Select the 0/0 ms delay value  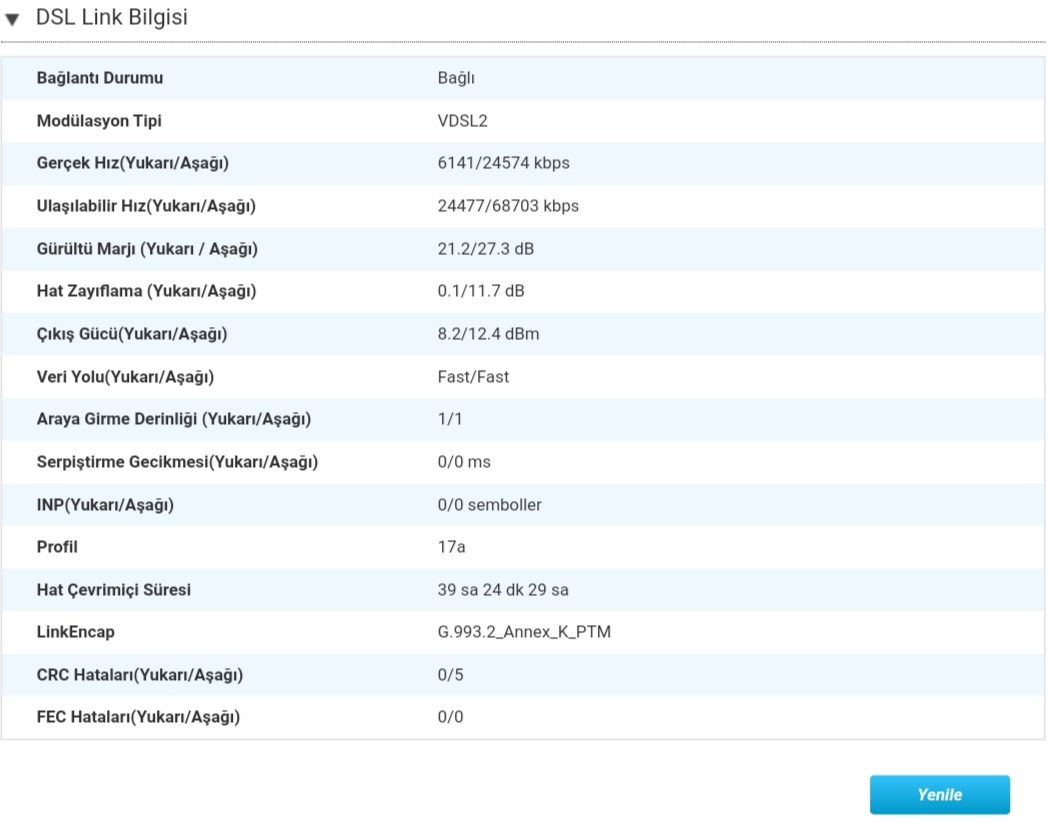(x=464, y=462)
